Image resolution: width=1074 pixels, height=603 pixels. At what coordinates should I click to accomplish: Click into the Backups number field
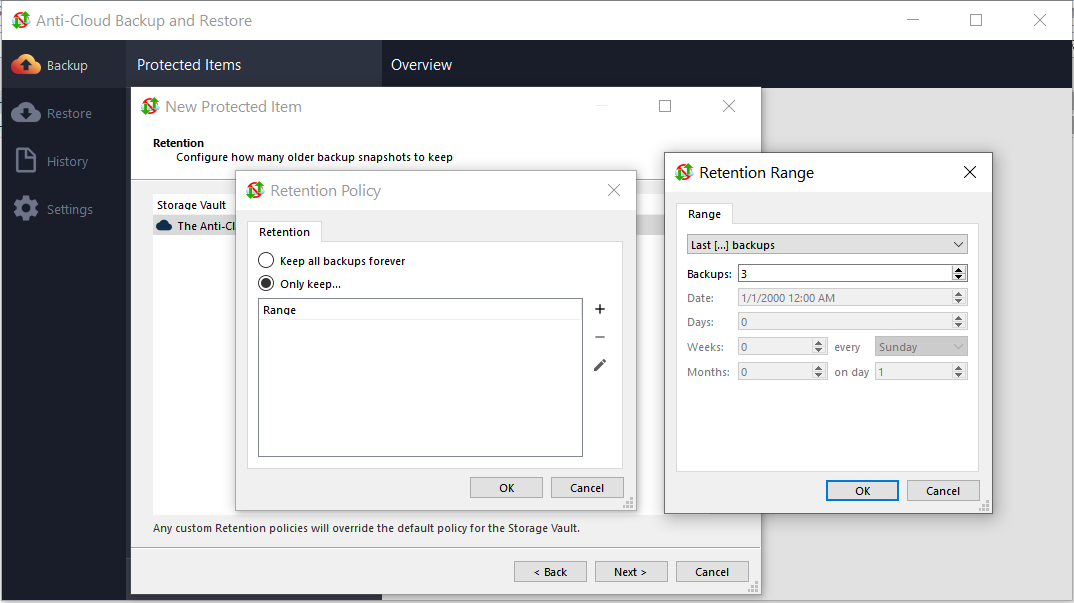pos(845,273)
